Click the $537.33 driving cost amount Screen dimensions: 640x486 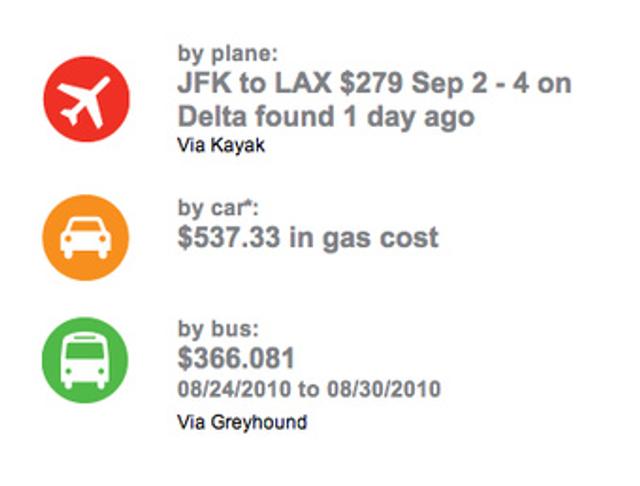(x=229, y=238)
